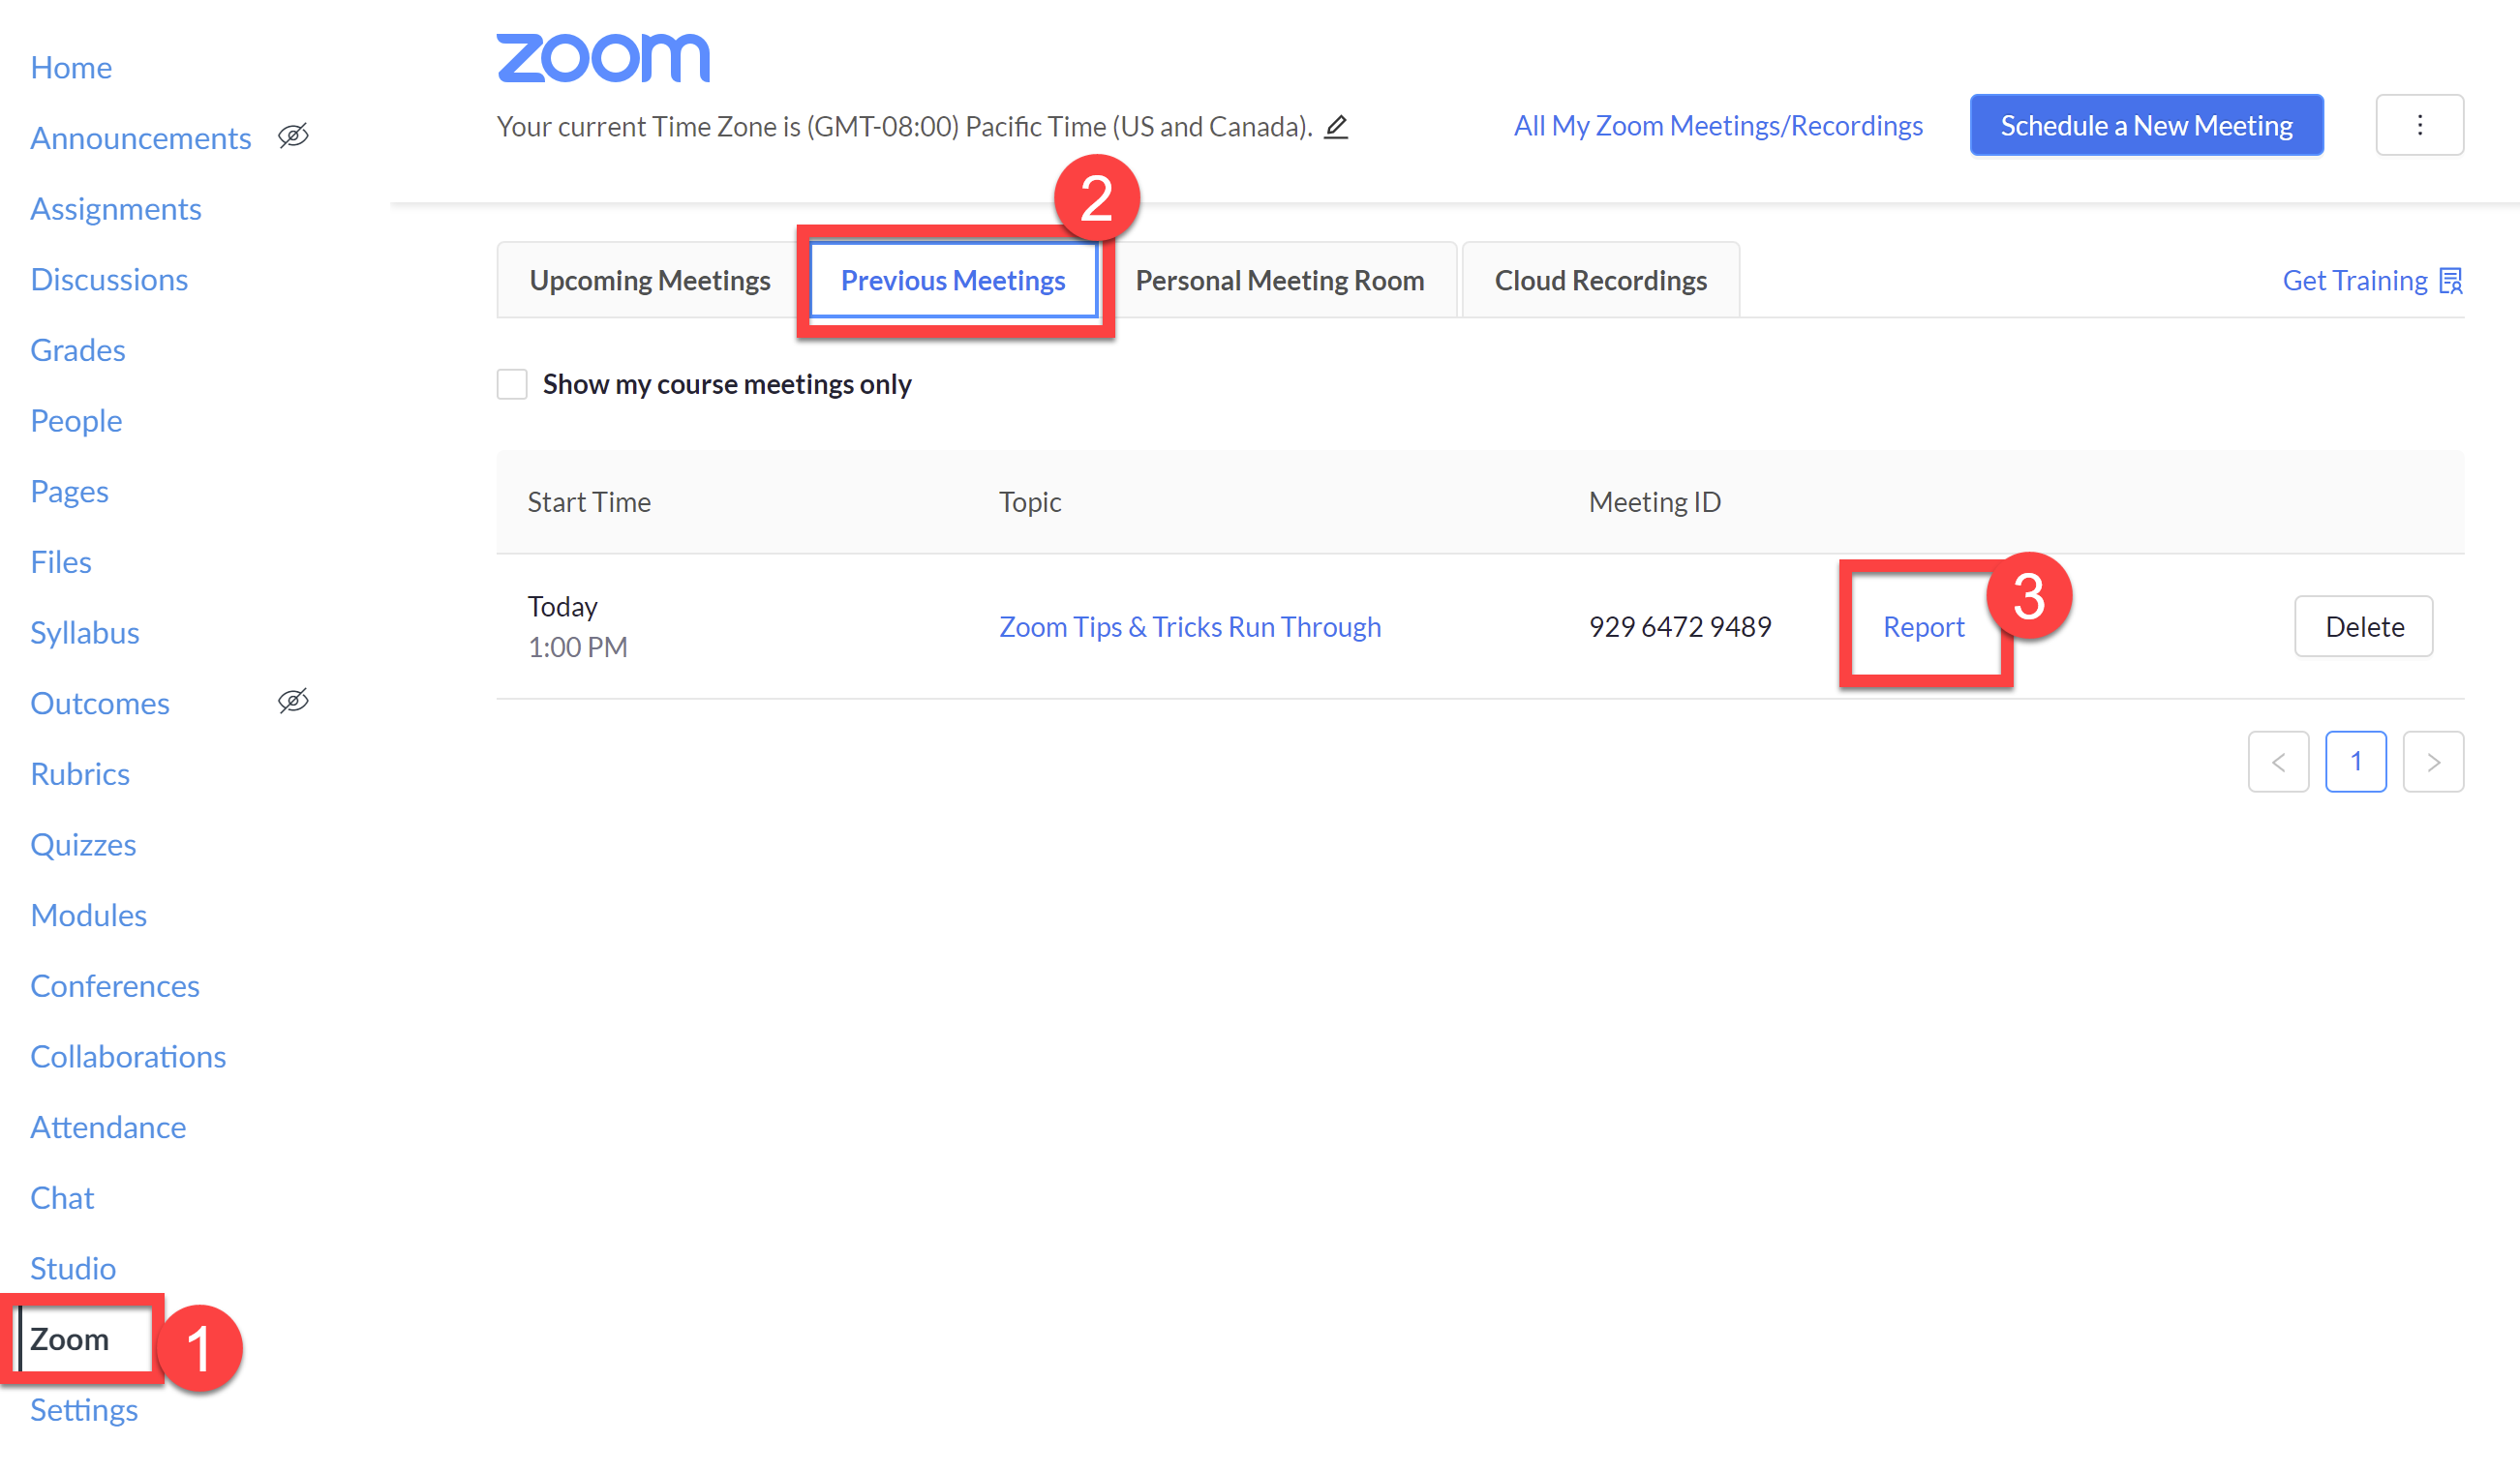Switch to Cloud Recordings tab
Screen dimensions: 2520x1473
[x=1599, y=279]
